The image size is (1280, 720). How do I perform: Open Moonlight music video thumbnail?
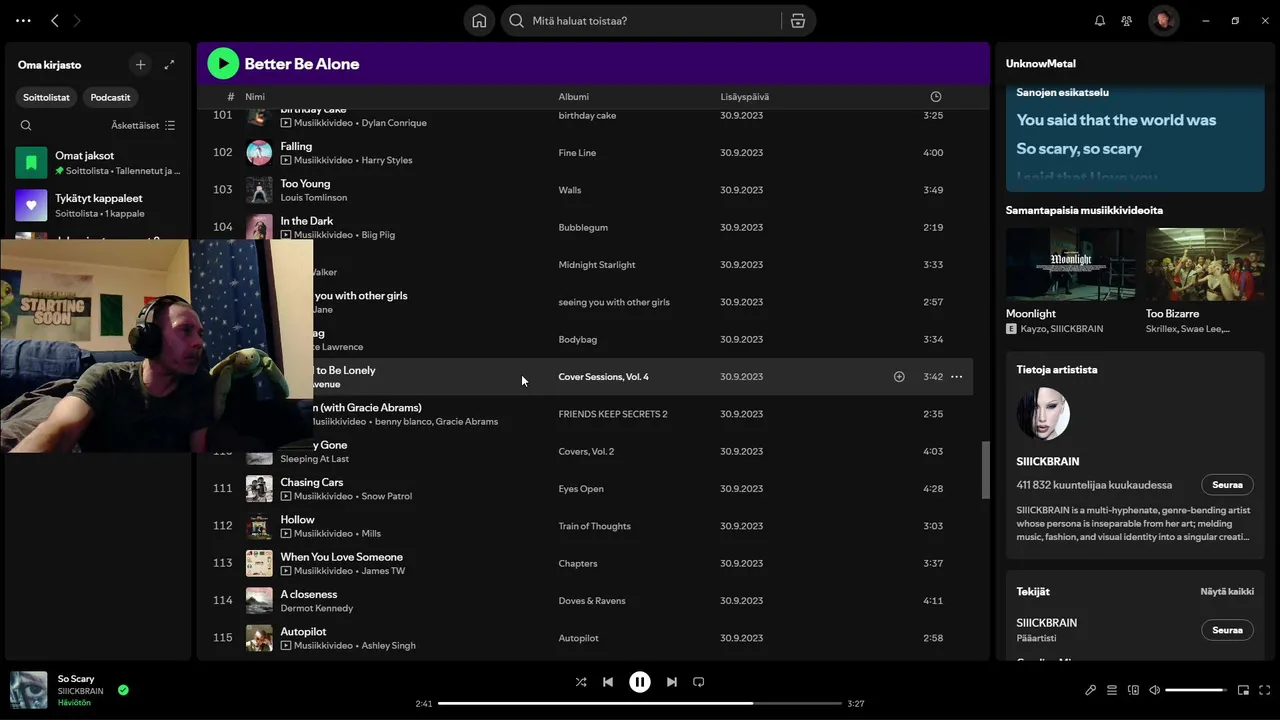point(1070,264)
